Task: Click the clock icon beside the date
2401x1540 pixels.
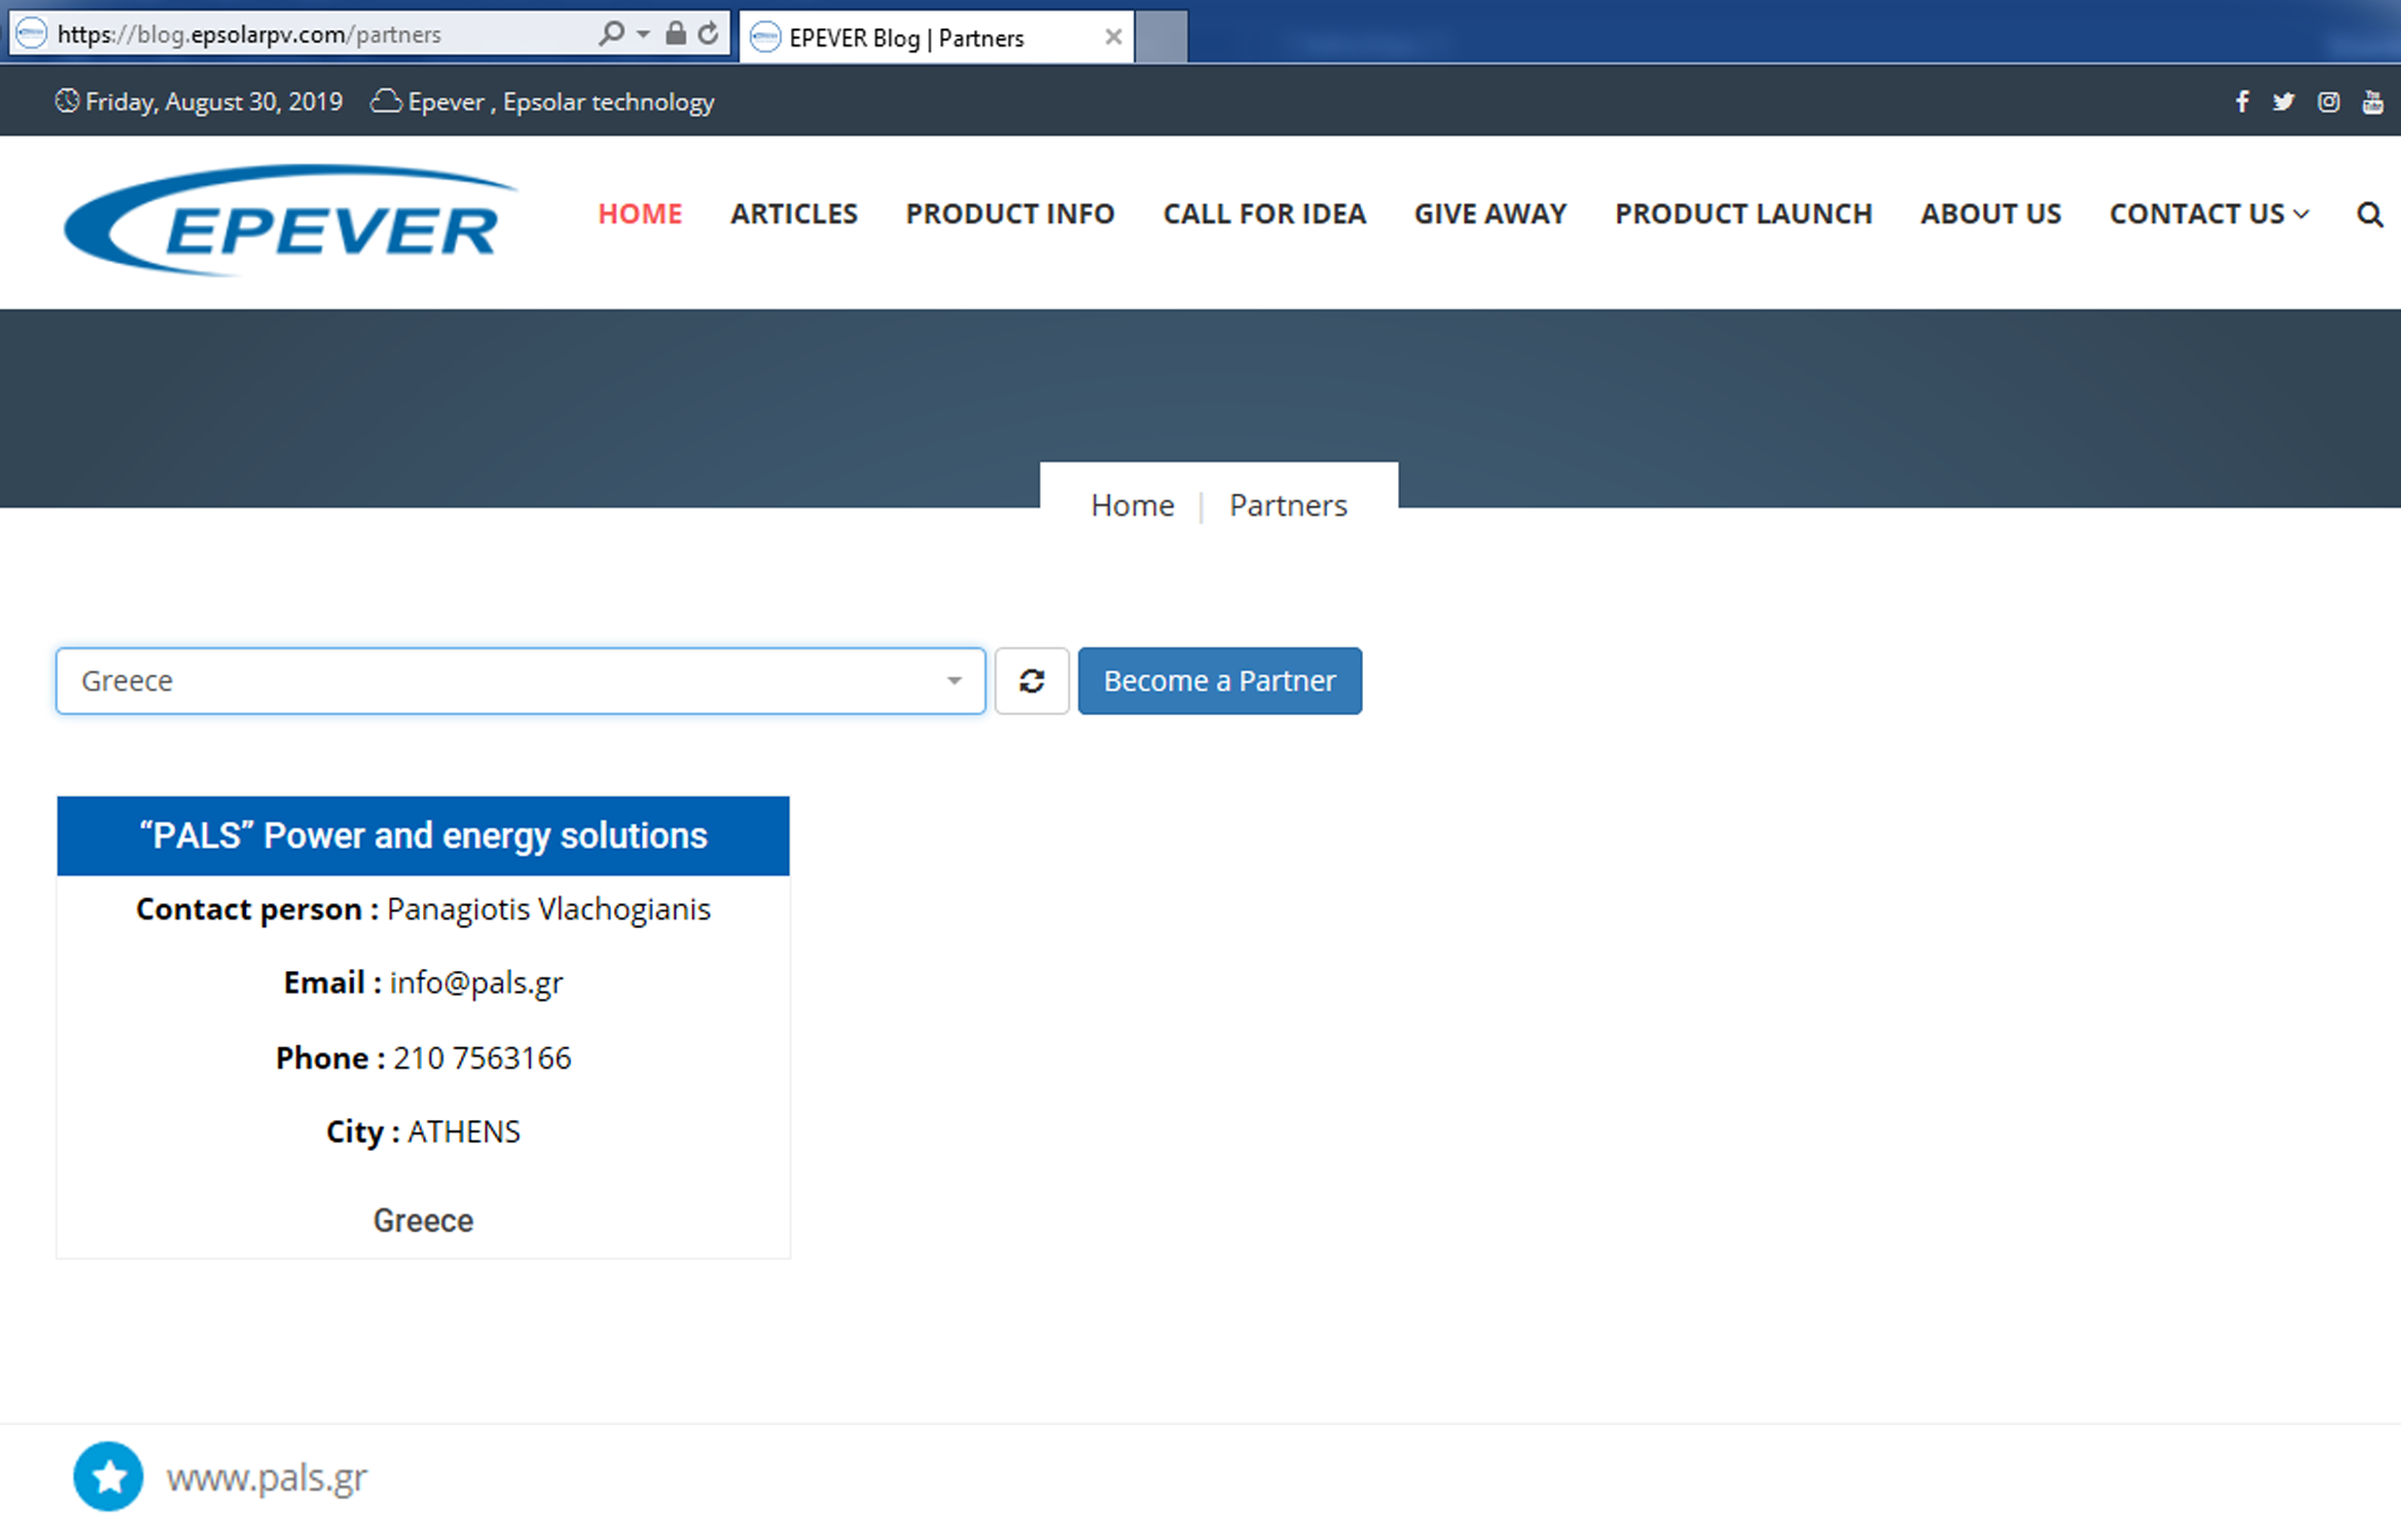Action: pos(67,101)
